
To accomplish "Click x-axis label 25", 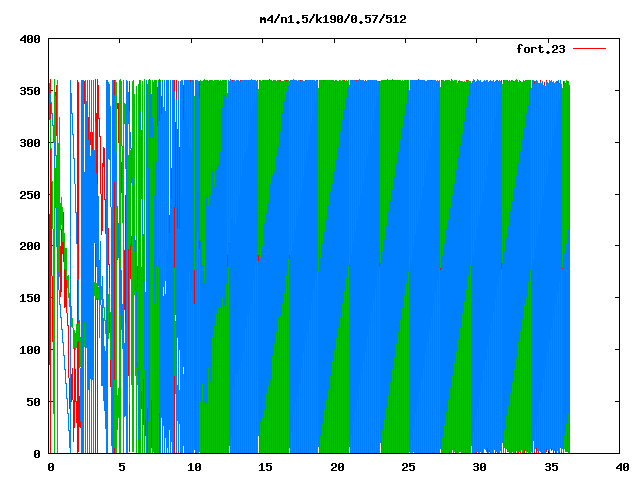I will (x=408, y=467).
